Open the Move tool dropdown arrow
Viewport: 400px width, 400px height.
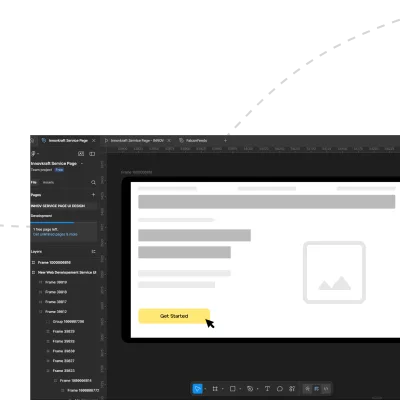(x=205, y=389)
